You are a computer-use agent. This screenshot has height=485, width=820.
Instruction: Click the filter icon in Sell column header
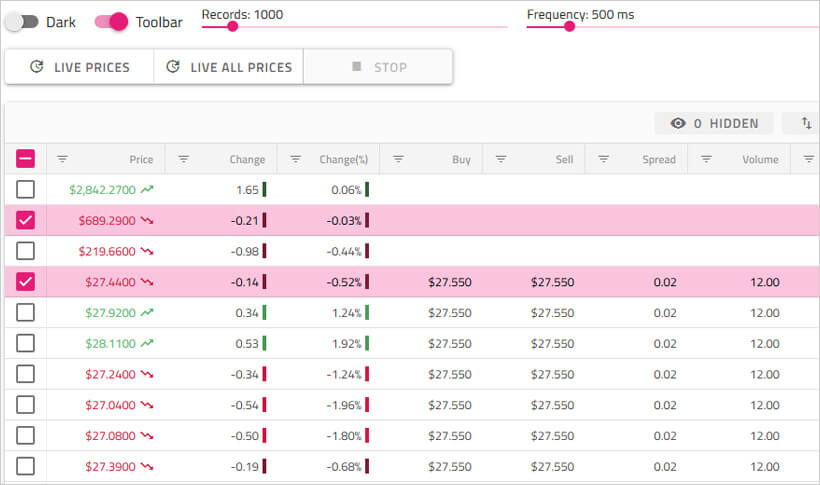(501, 159)
